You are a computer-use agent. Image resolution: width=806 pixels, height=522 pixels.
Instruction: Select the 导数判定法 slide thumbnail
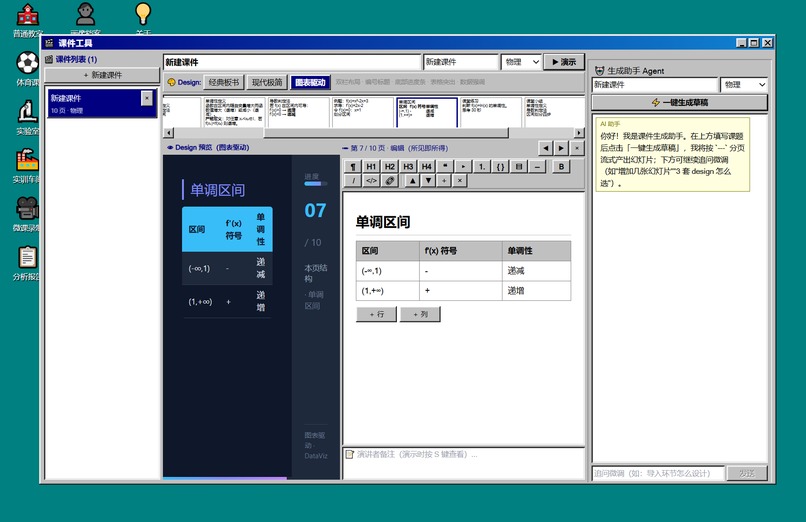coord(299,112)
